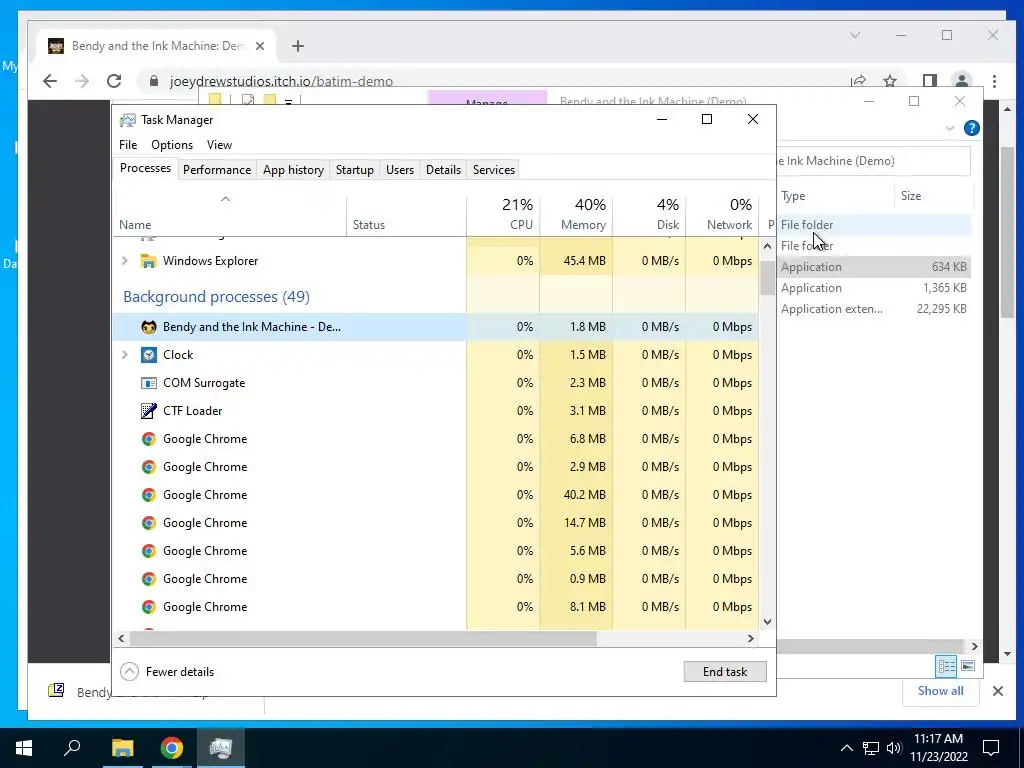The width and height of the screenshot is (1024, 768).
Task: Show hidden system tray icons
Action: click(846, 748)
